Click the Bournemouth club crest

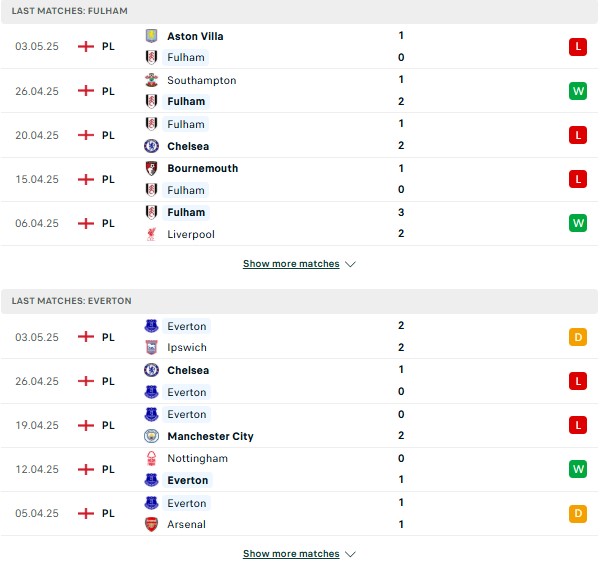click(151, 168)
